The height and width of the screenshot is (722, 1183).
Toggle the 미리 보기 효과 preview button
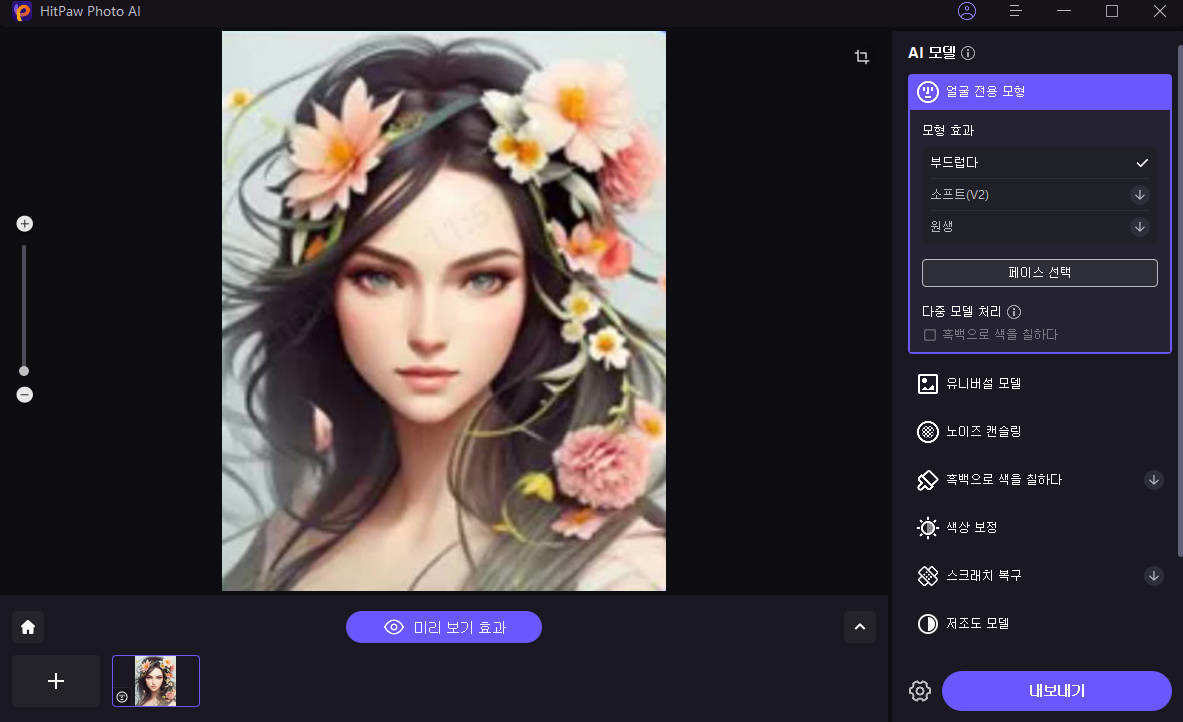(x=444, y=627)
